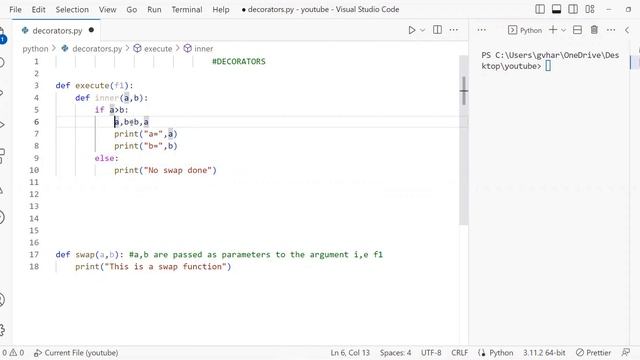Click the editor vertical scrollbar

tap(464, 140)
